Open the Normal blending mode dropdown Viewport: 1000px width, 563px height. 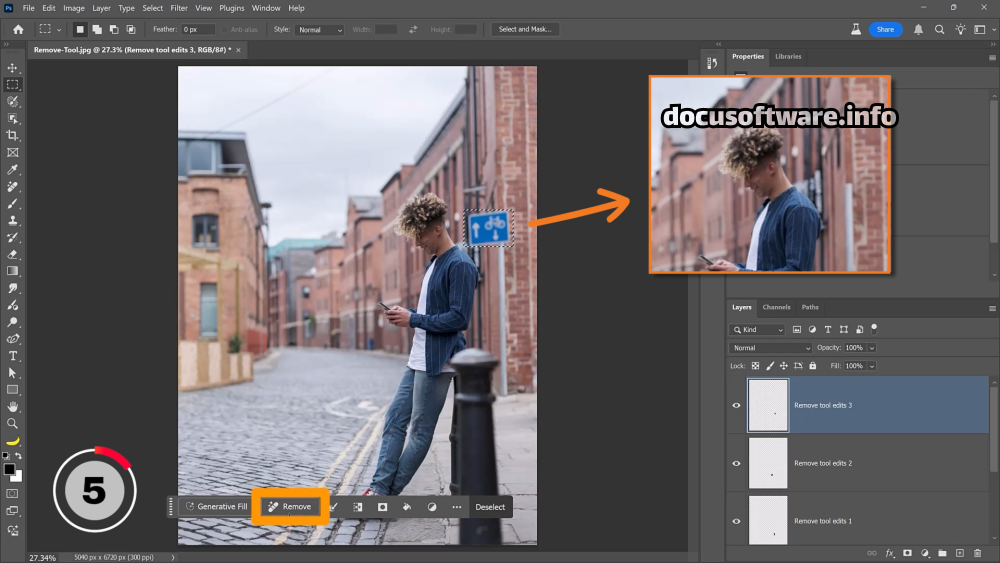coord(771,348)
